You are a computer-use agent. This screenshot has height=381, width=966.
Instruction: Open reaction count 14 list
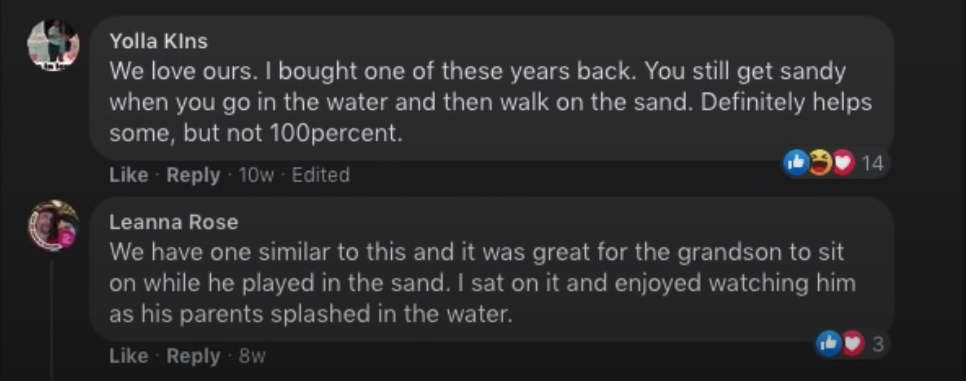click(x=872, y=163)
